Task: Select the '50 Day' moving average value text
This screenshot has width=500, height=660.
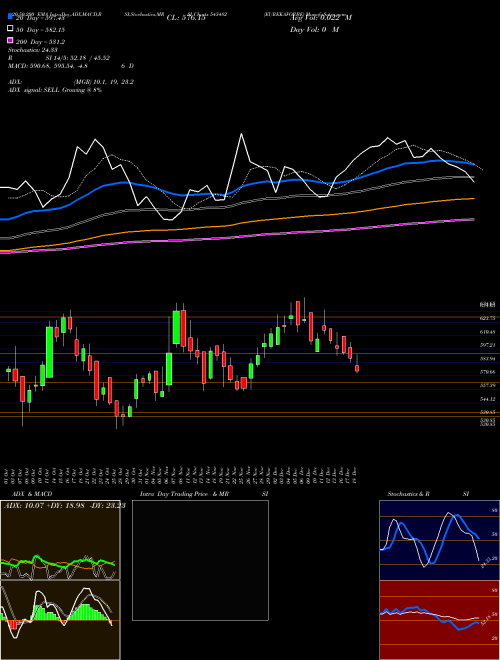Action: click(x=40, y=29)
